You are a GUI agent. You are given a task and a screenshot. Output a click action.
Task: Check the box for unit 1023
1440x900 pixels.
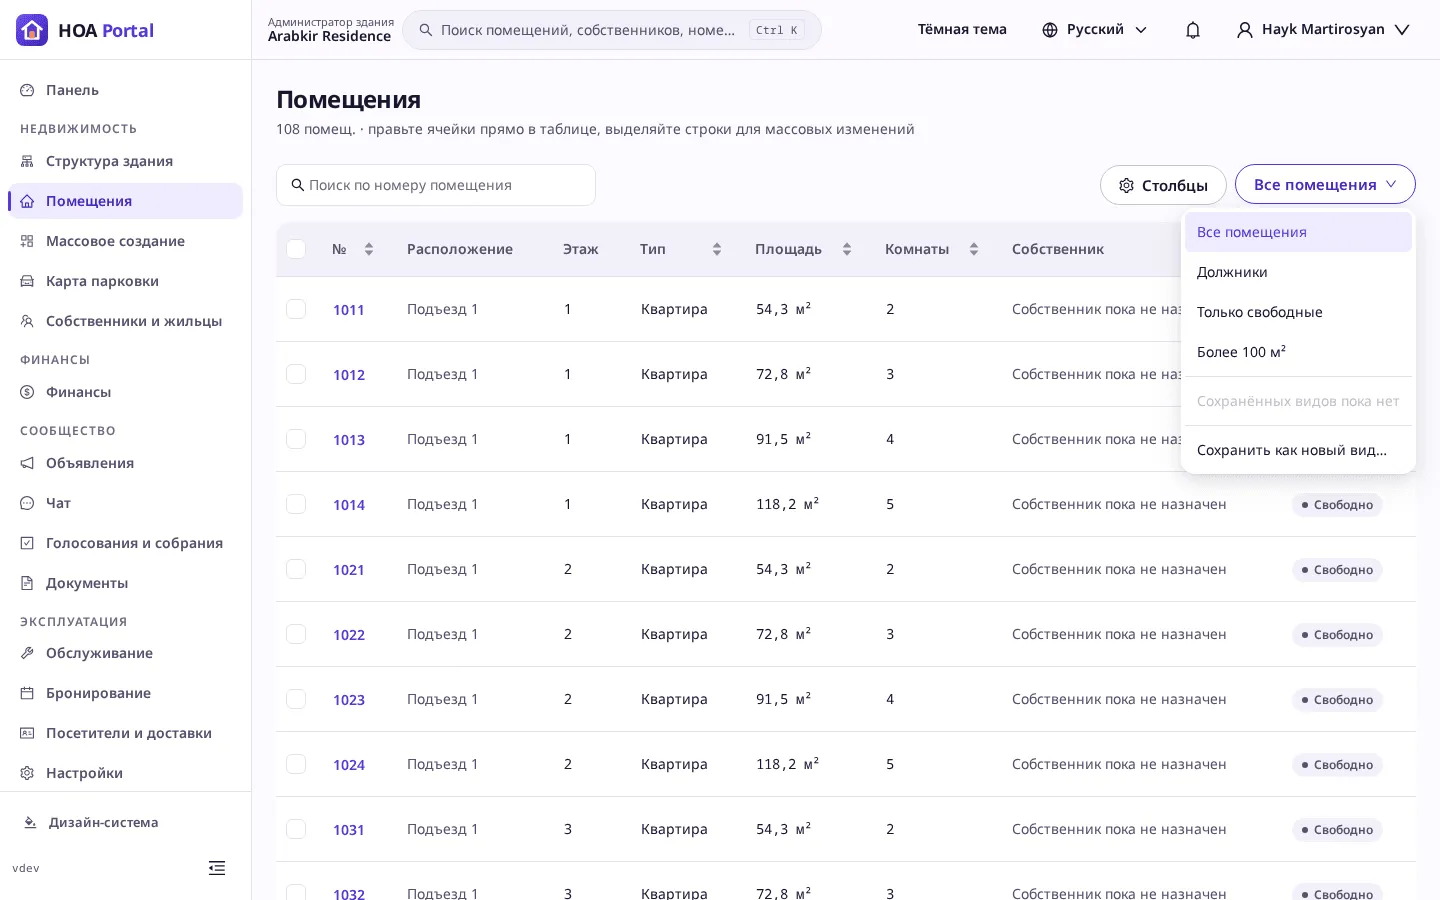pos(296,699)
